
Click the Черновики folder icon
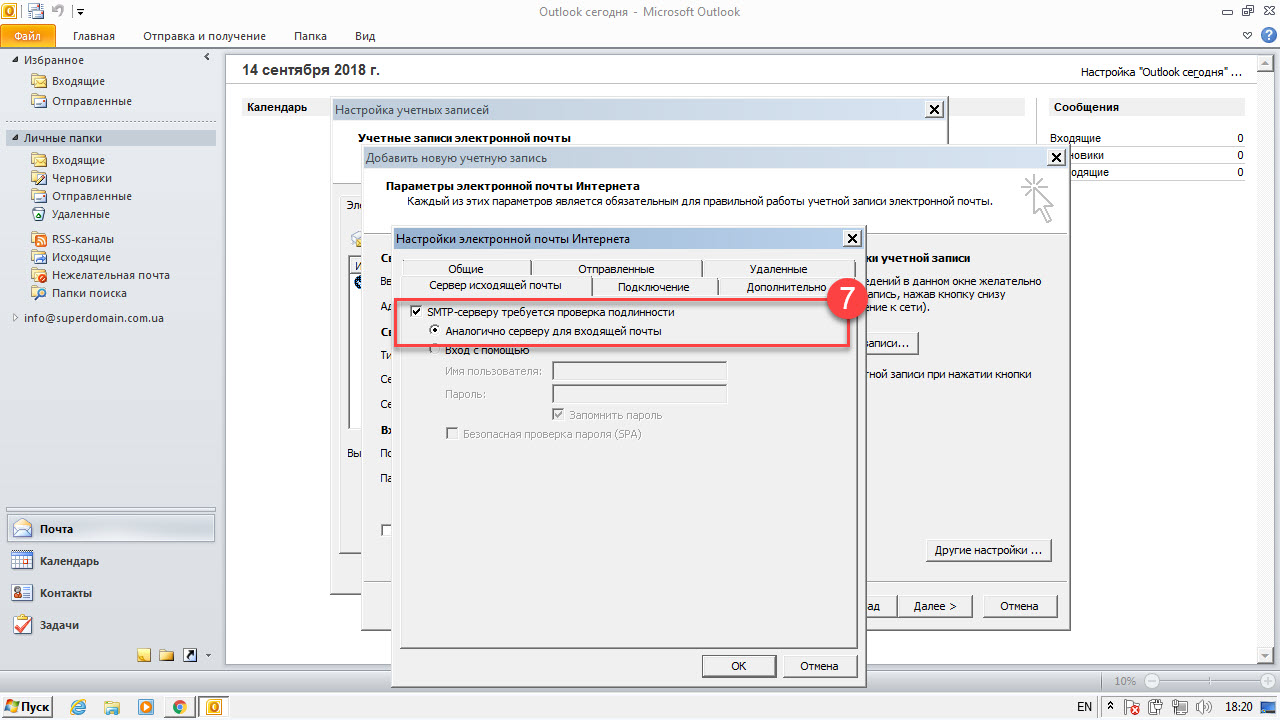[x=39, y=178]
